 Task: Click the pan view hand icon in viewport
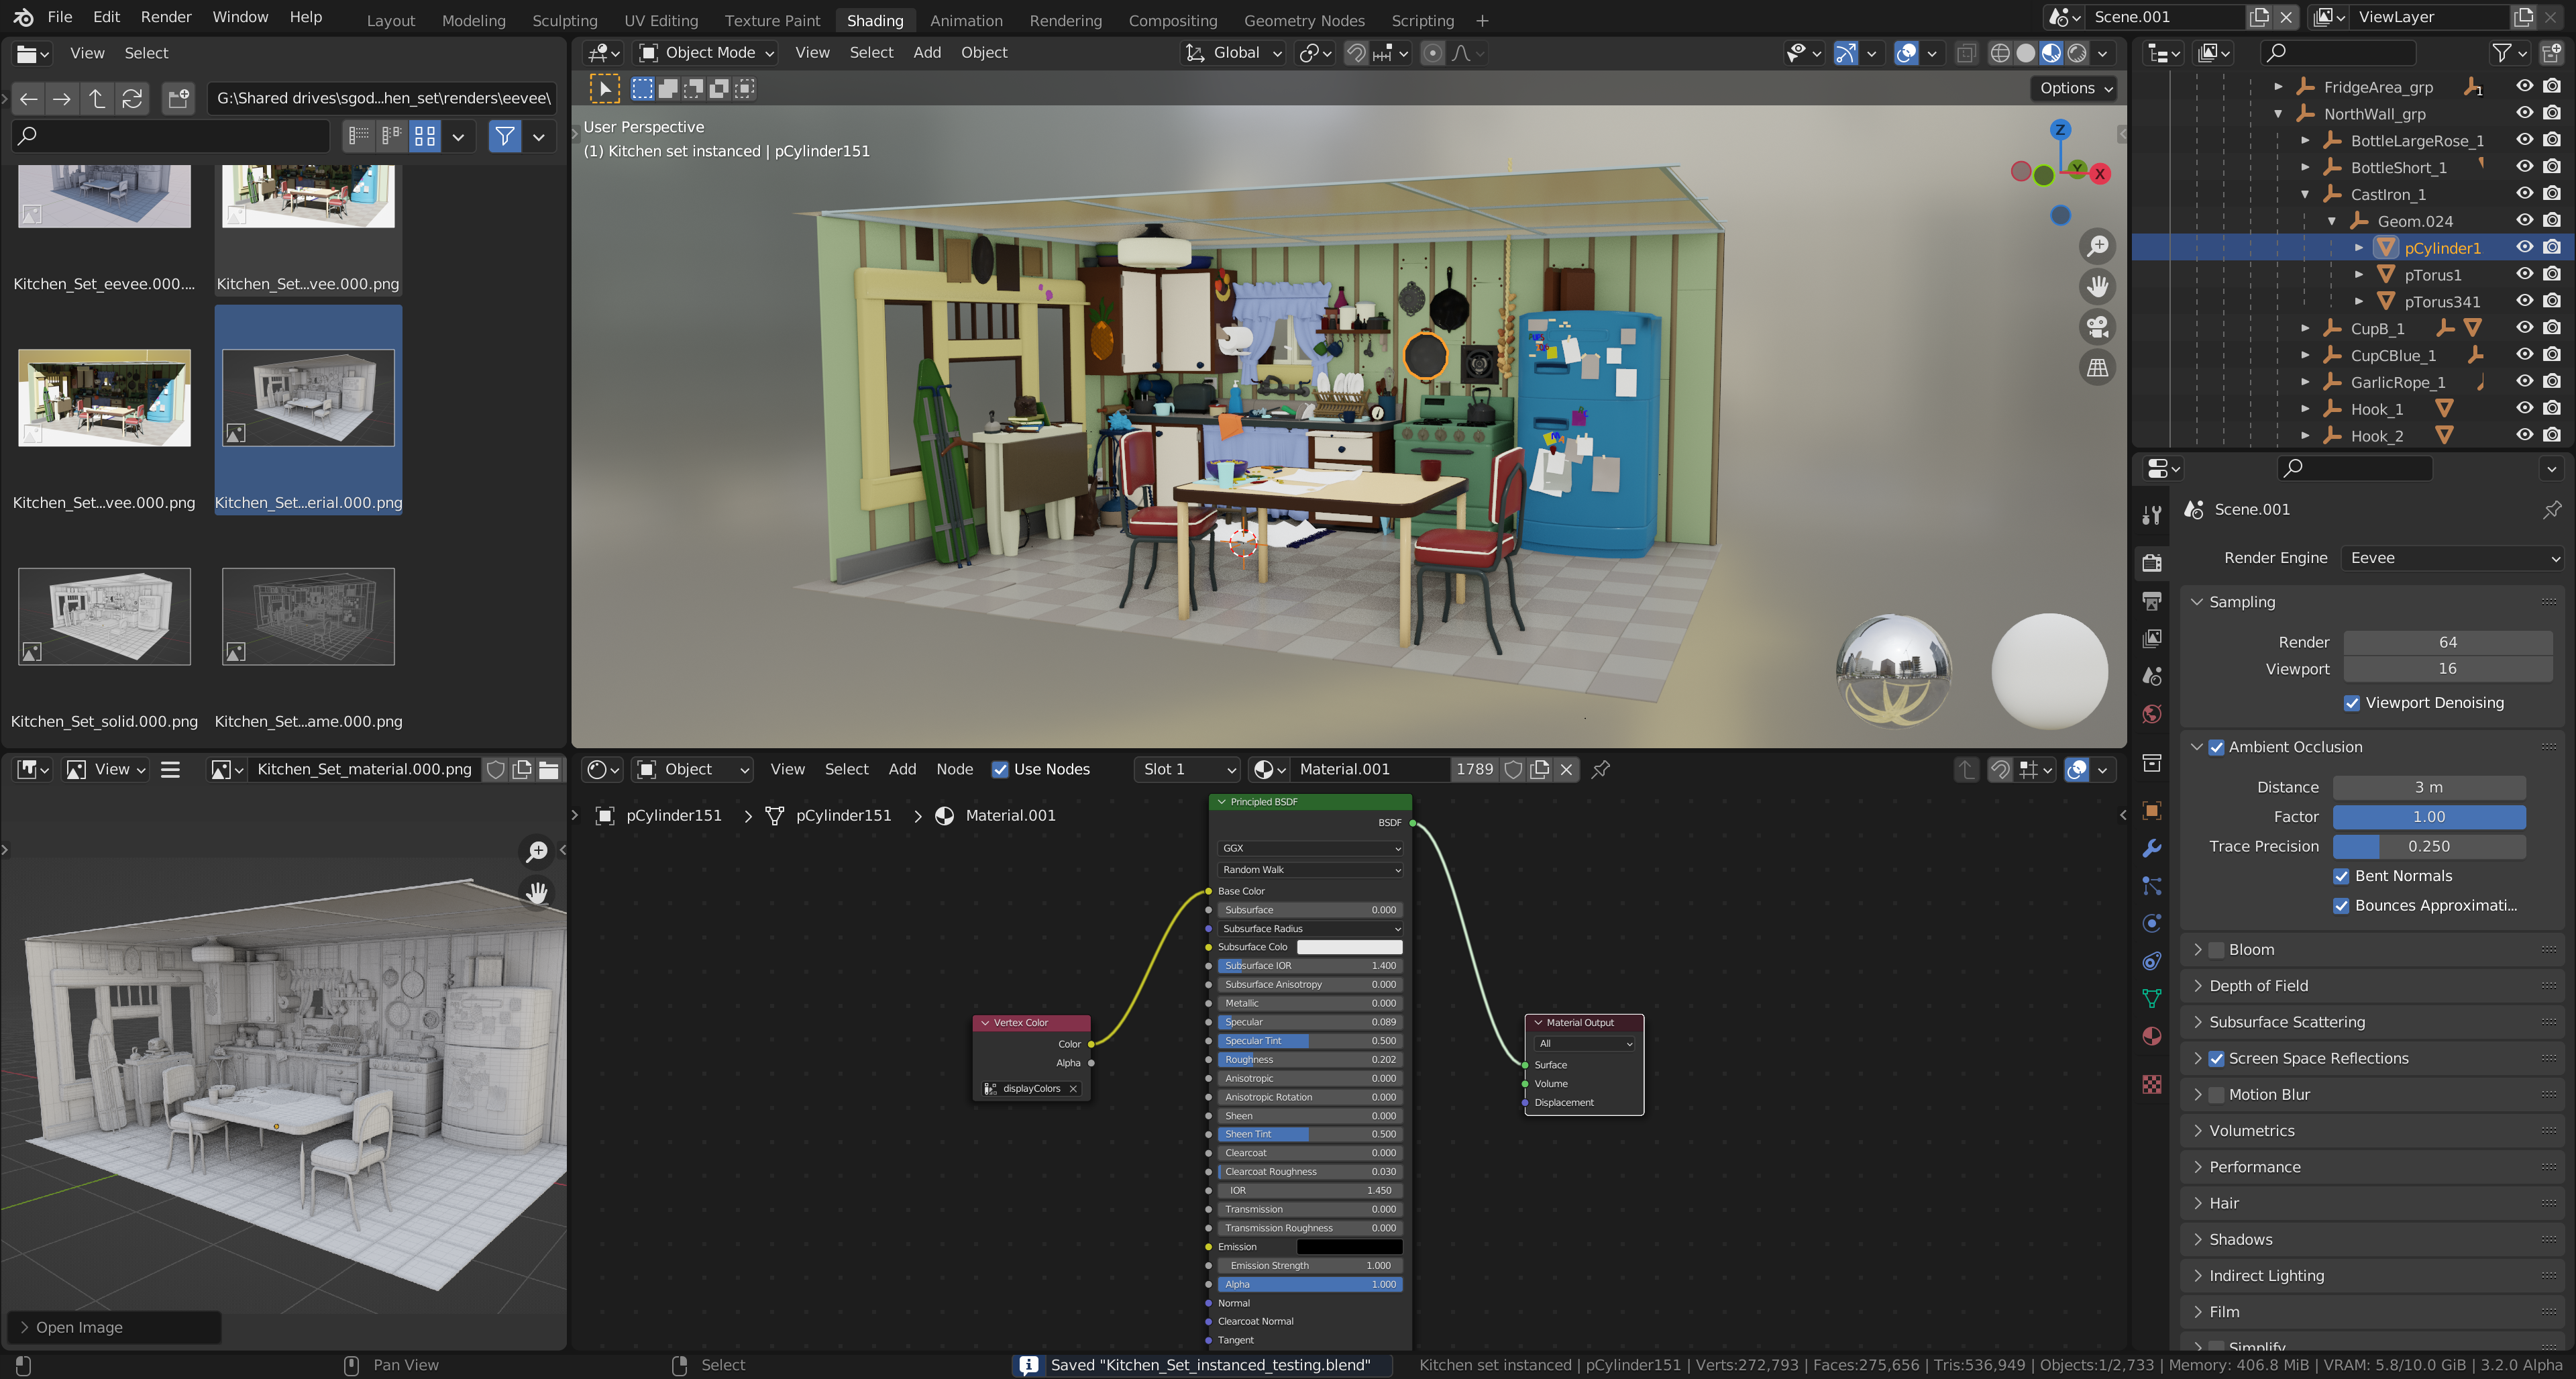(2097, 287)
